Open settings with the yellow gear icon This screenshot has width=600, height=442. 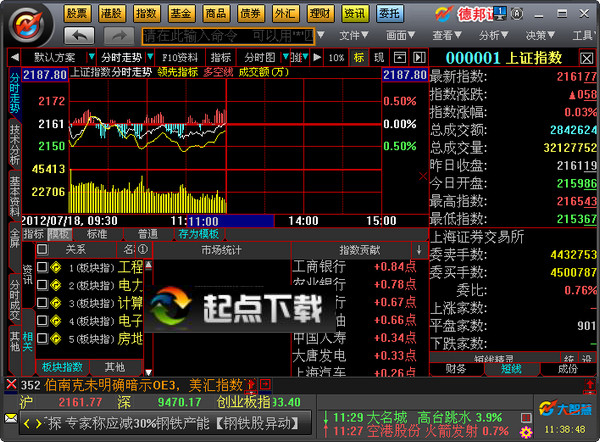pos(526,433)
